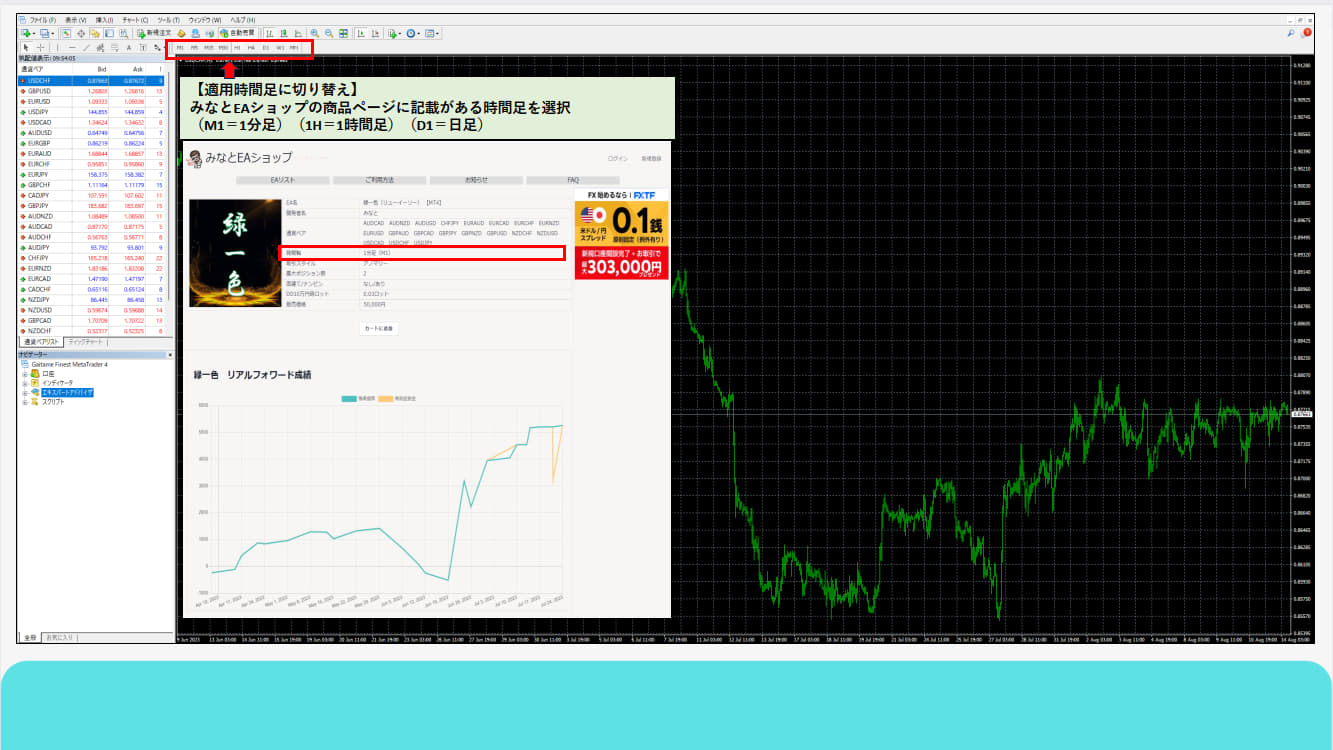Switch to the ティックチャート tab

pos(85,342)
